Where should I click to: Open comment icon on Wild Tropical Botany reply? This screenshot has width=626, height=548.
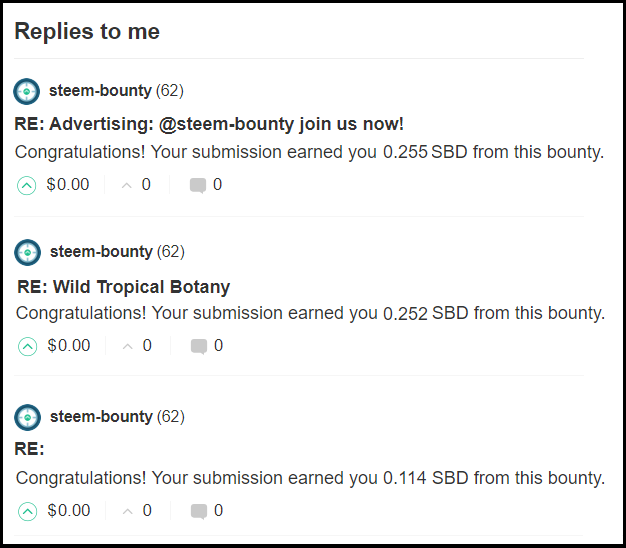click(199, 346)
